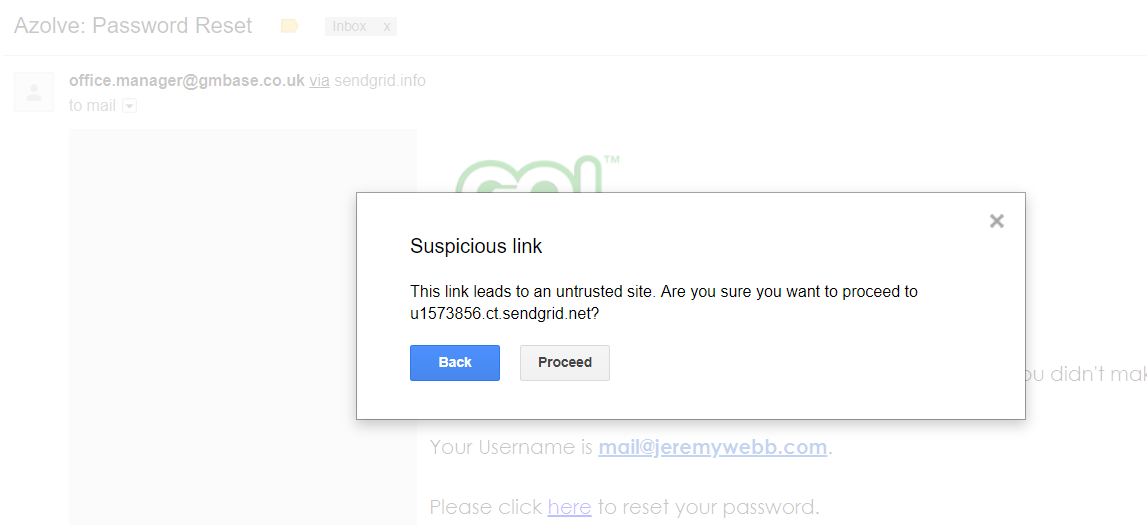Screen dimensions: 1147x525
Task: Click the via link near sender
Action: click(319, 80)
